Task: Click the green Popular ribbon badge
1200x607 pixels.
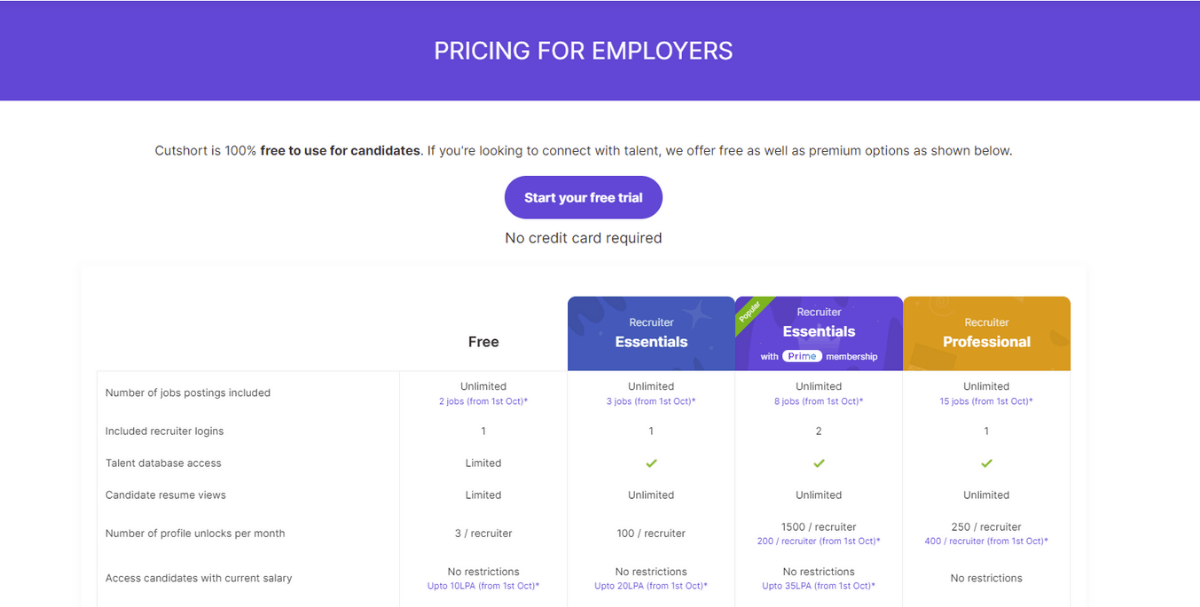Action: point(751,311)
